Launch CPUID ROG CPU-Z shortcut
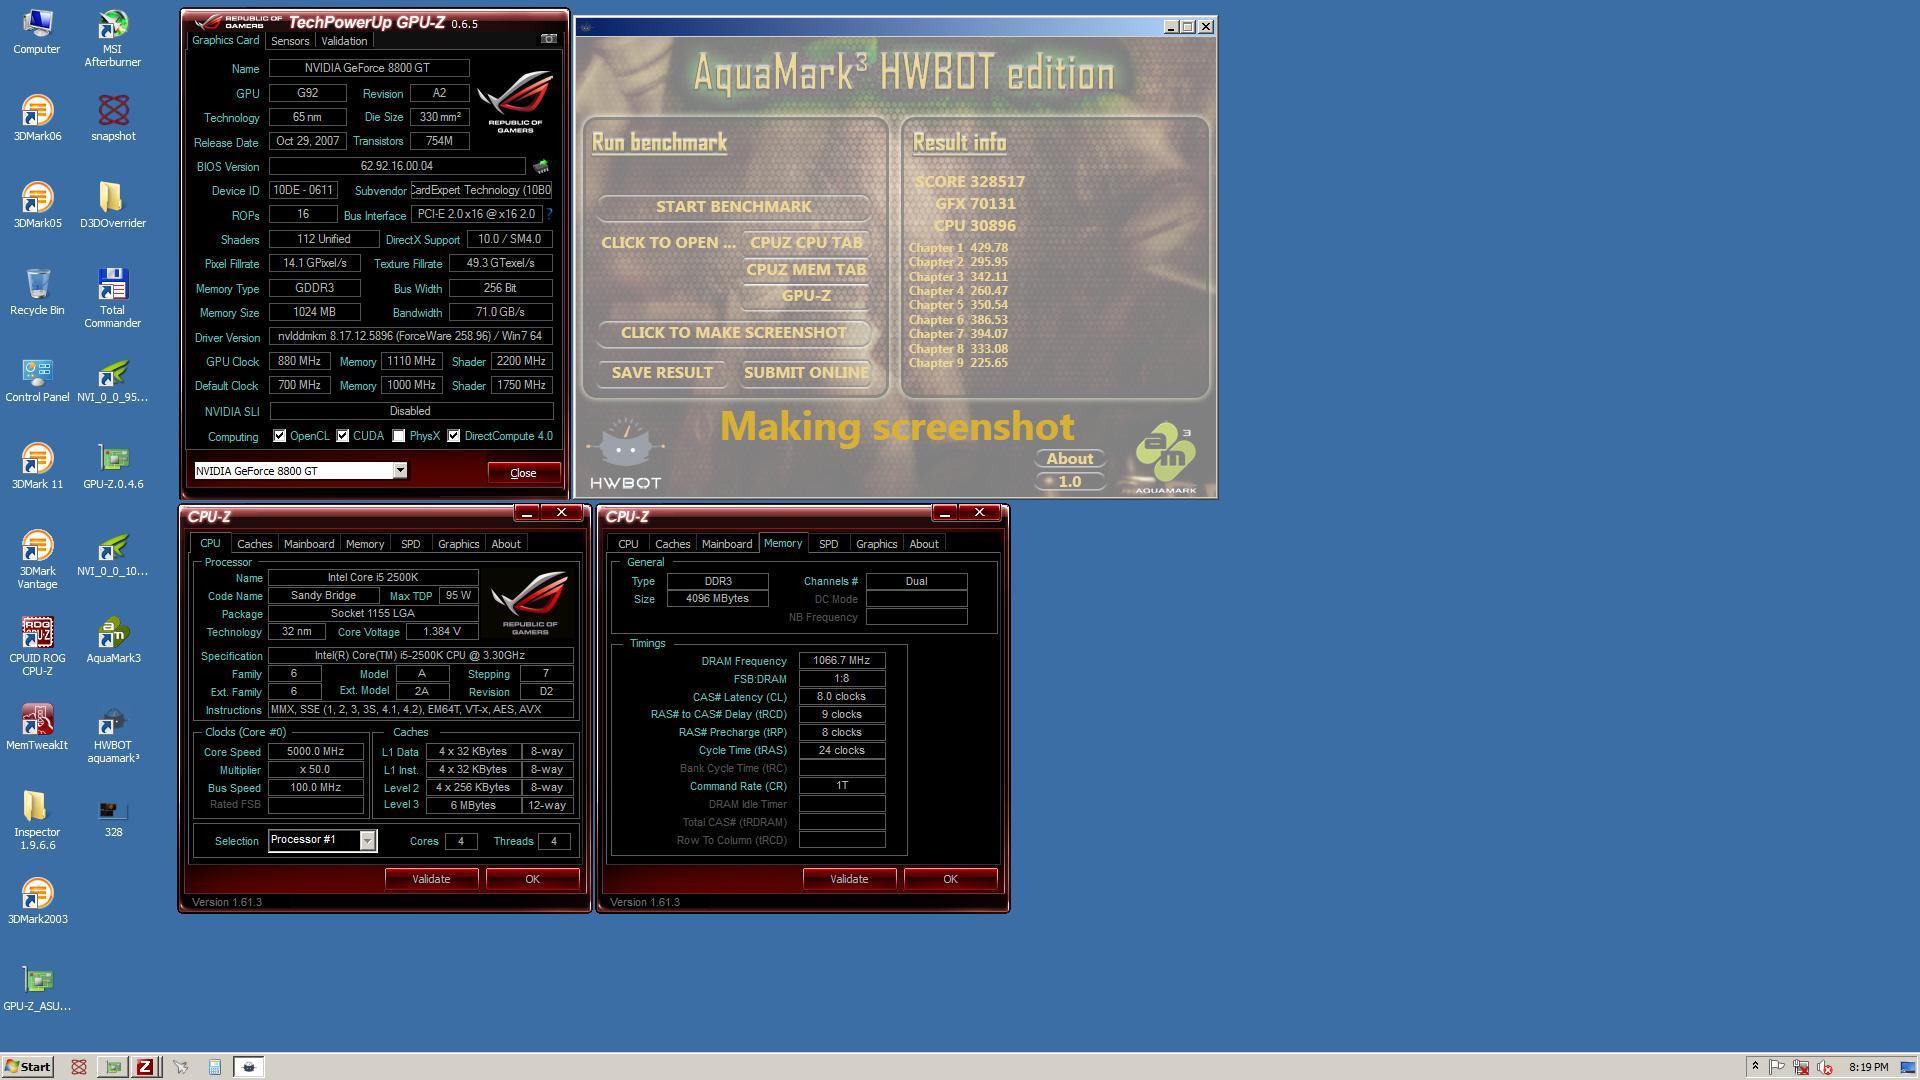 [x=37, y=646]
